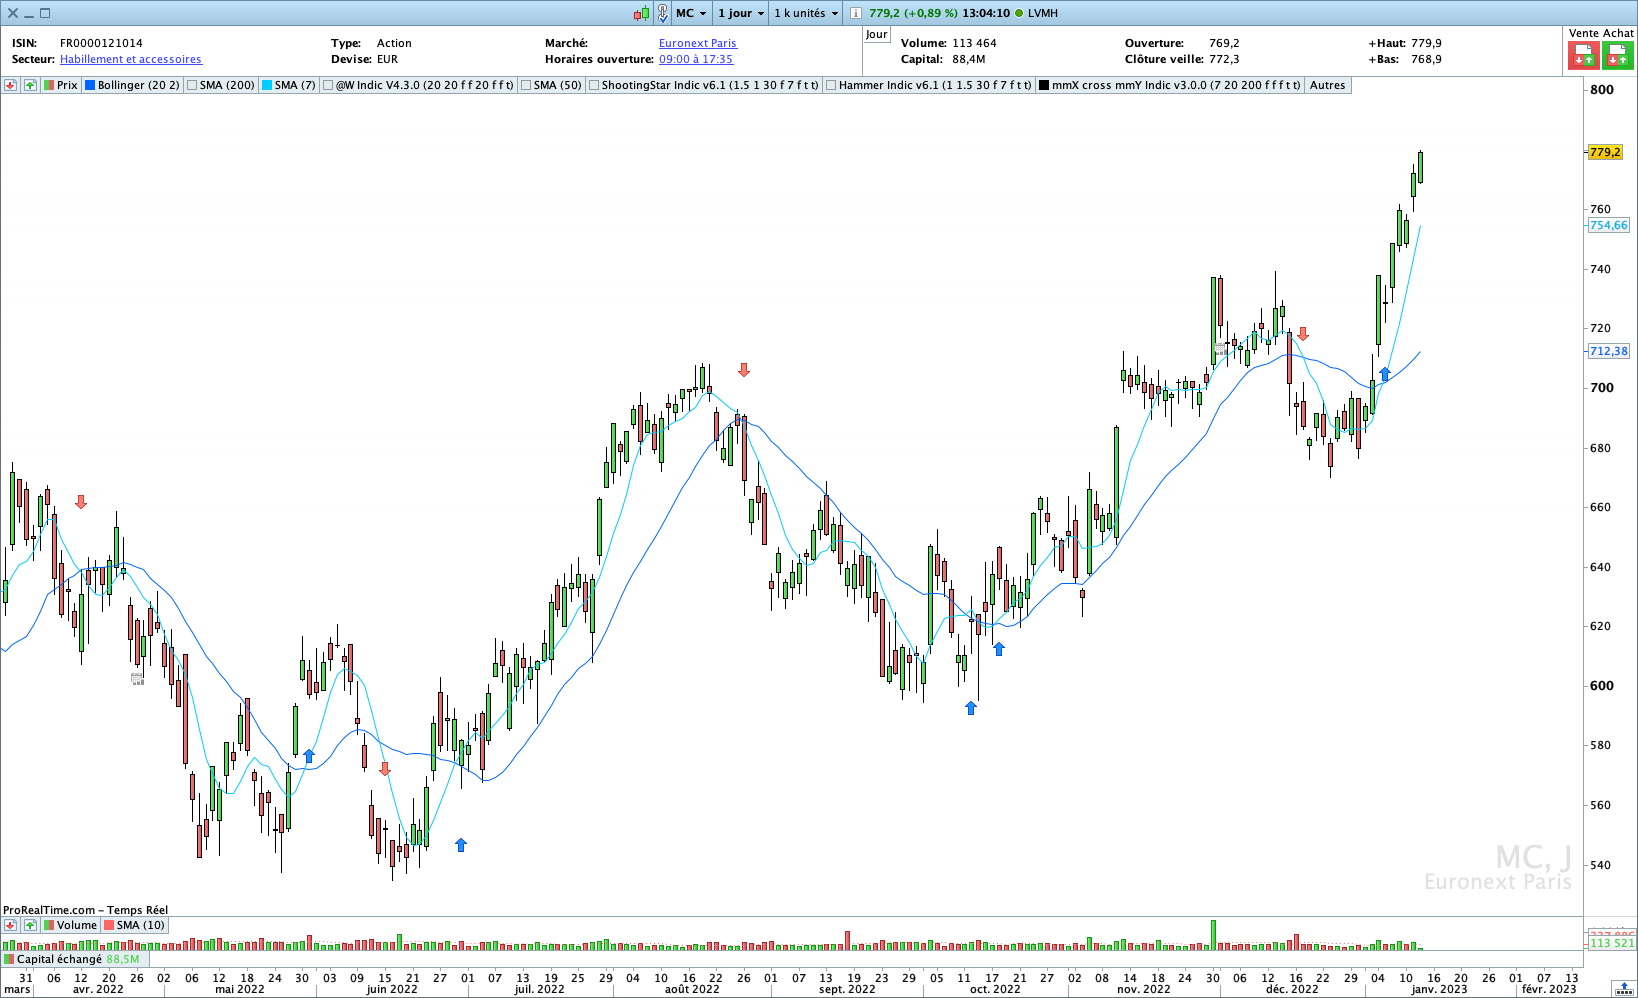1638x998 pixels.
Task: Open the 1 k unités history dropdown
Action: (x=806, y=13)
